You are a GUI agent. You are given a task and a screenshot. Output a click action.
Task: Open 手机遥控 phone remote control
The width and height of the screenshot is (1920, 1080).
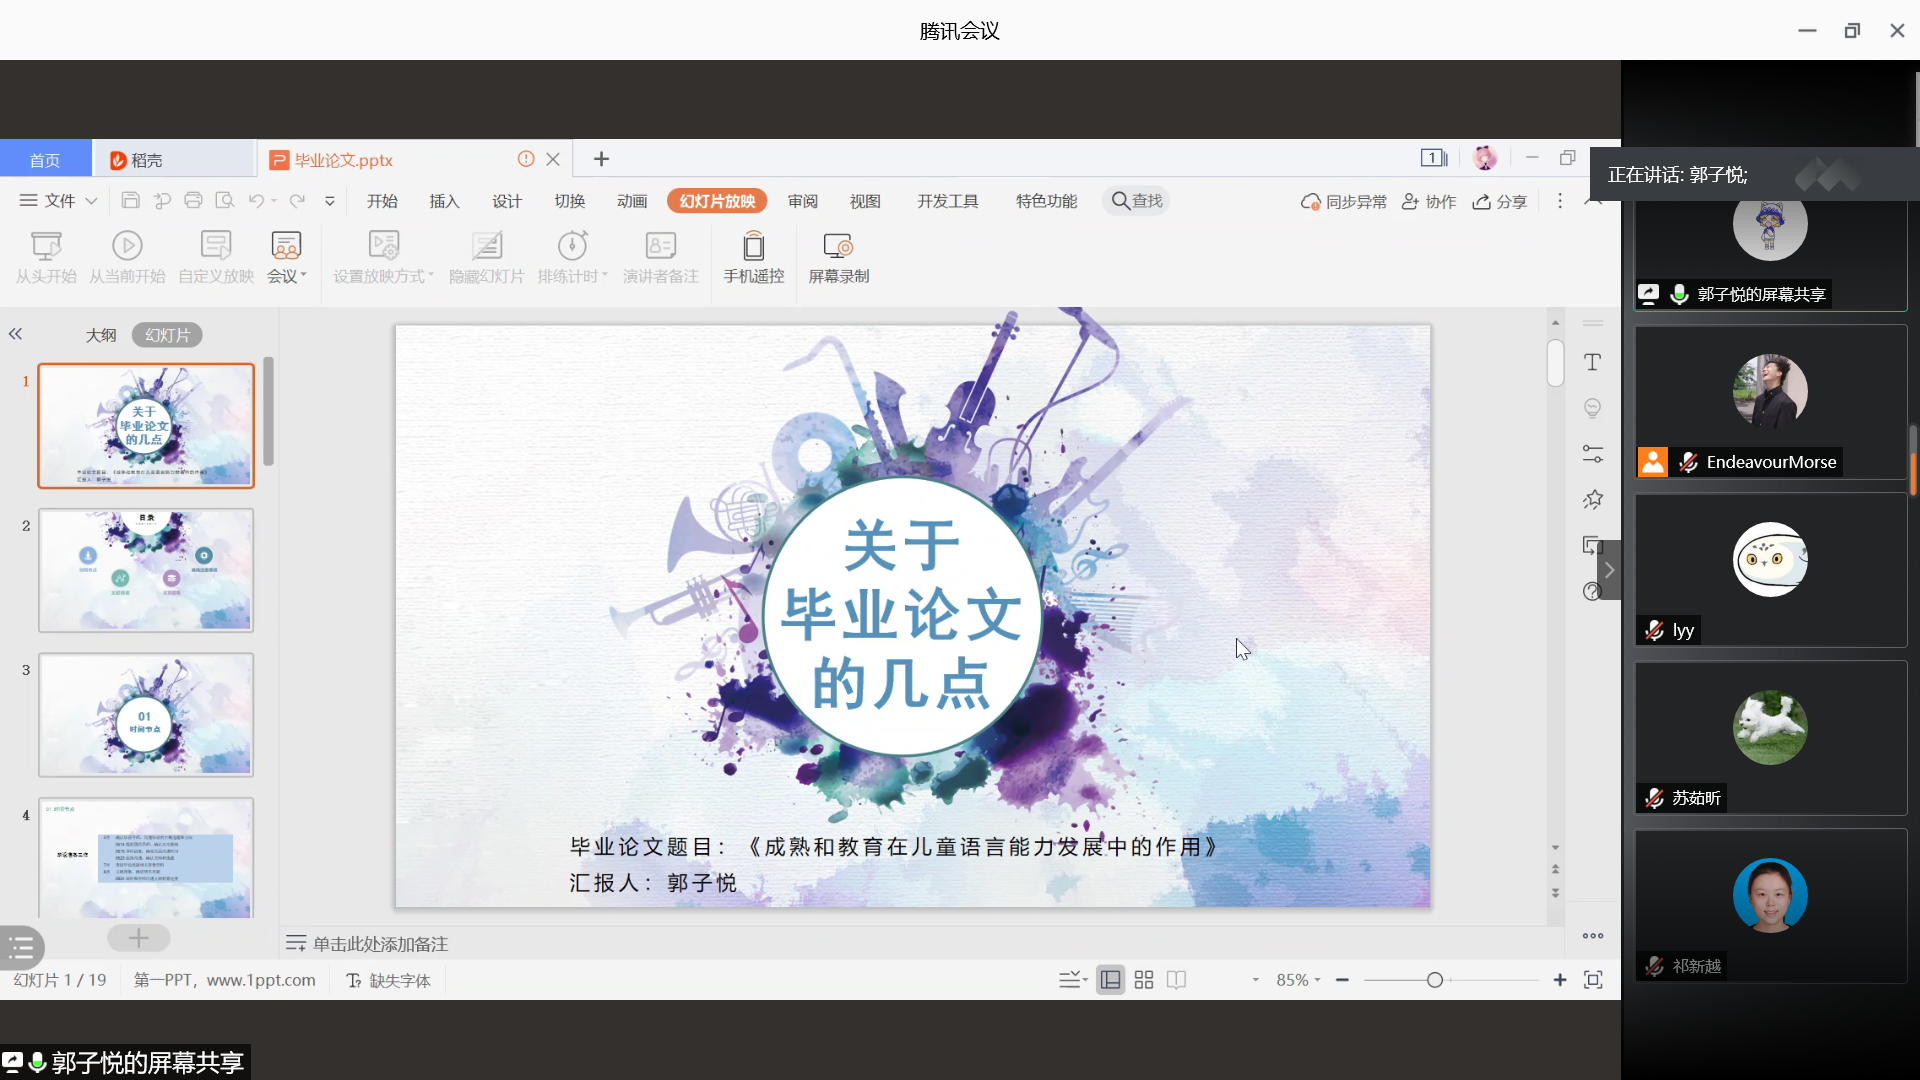(x=753, y=258)
